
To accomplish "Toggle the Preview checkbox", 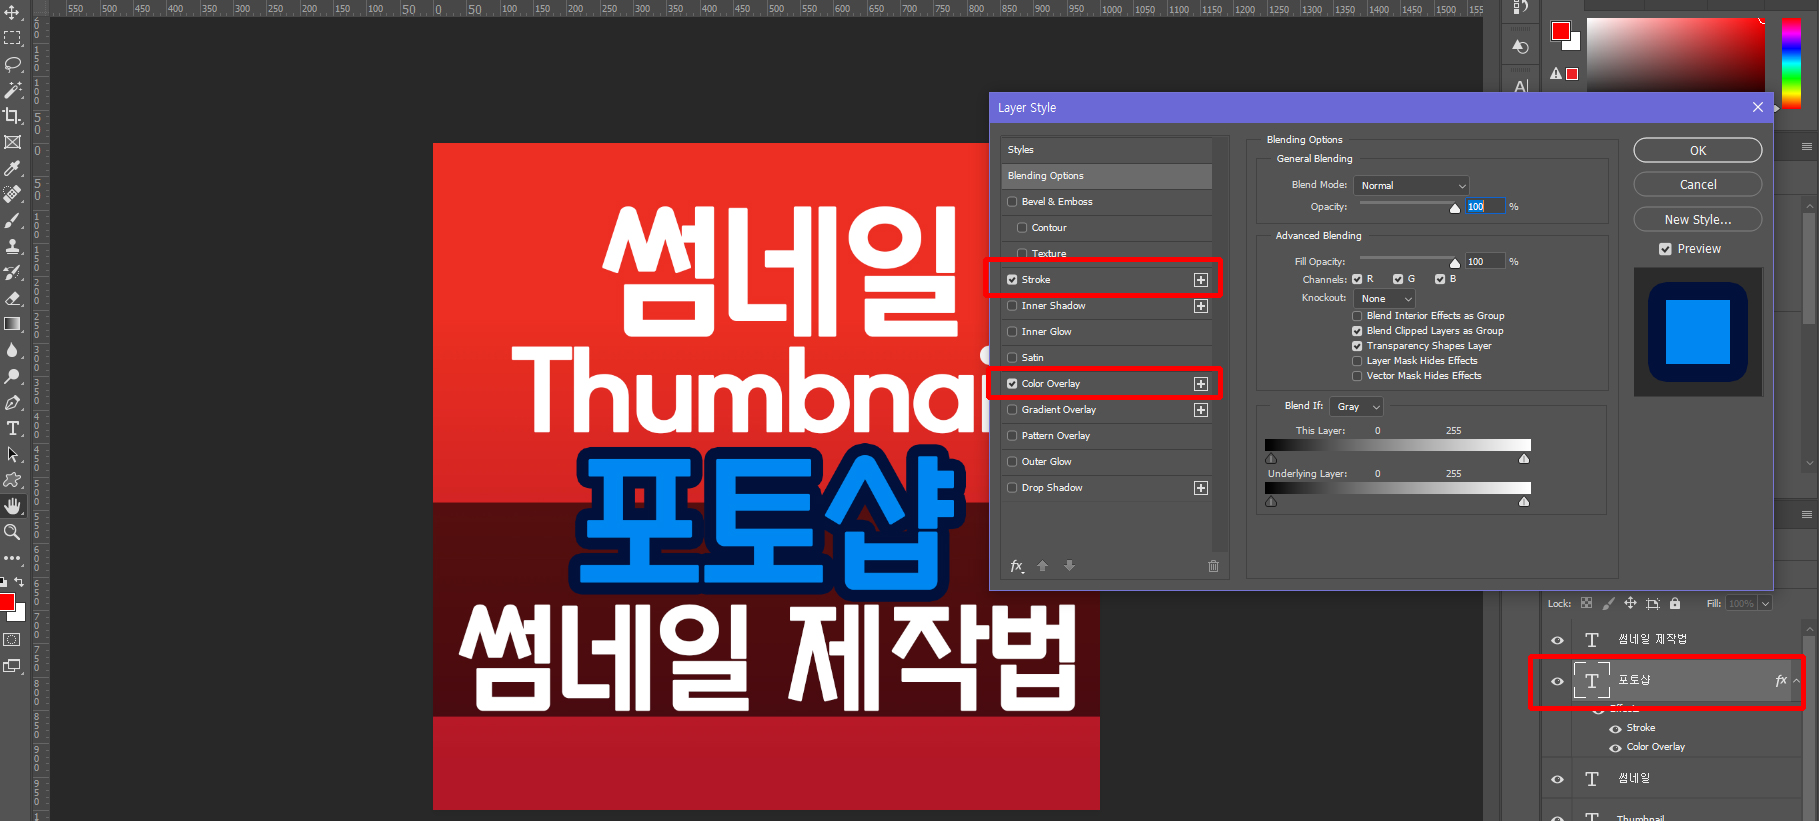I will (1665, 249).
